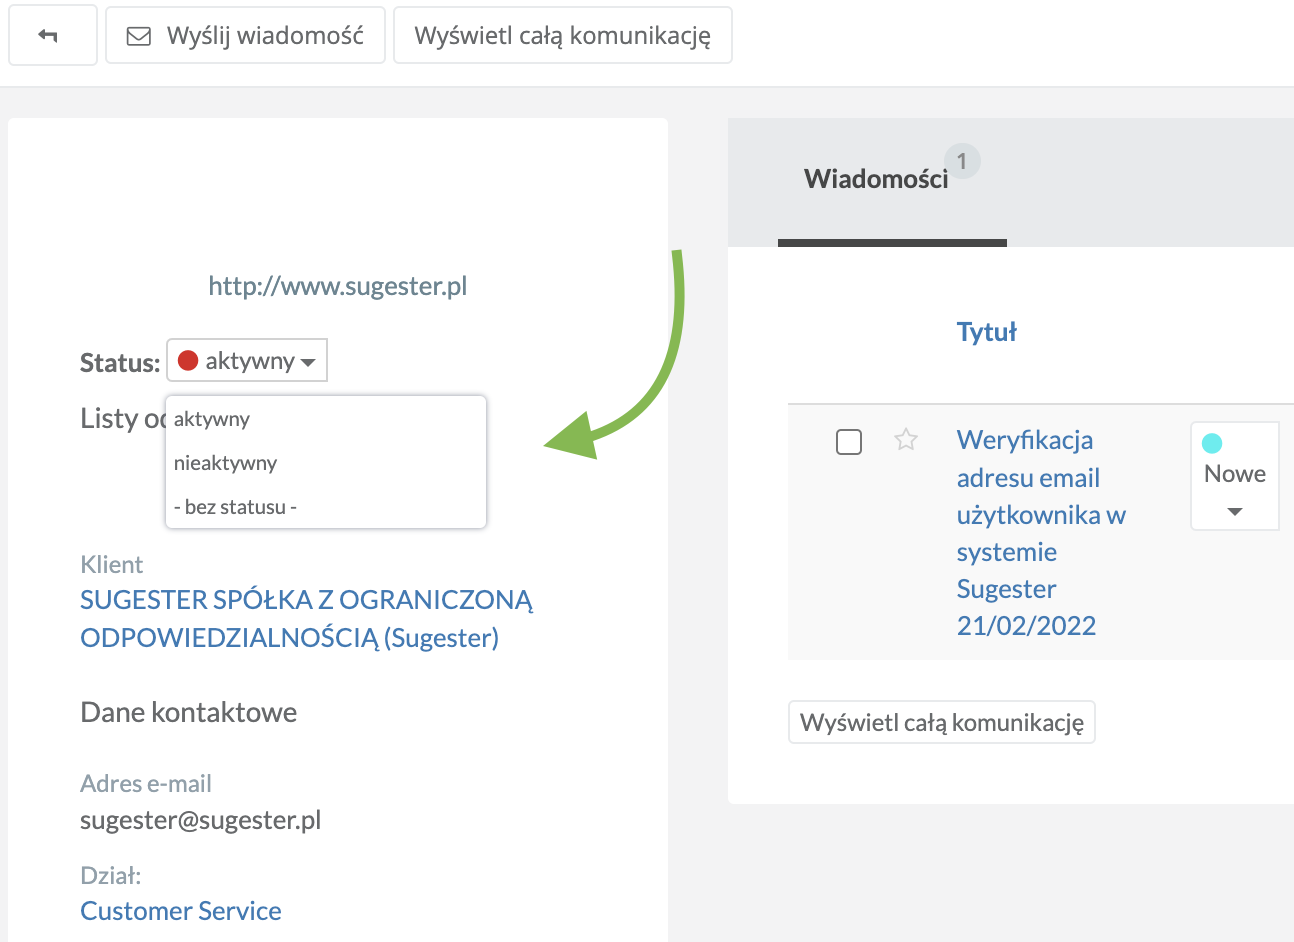Check the checkbox next to the Weryfikacja message
The height and width of the screenshot is (942, 1294).
(x=848, y=441)
